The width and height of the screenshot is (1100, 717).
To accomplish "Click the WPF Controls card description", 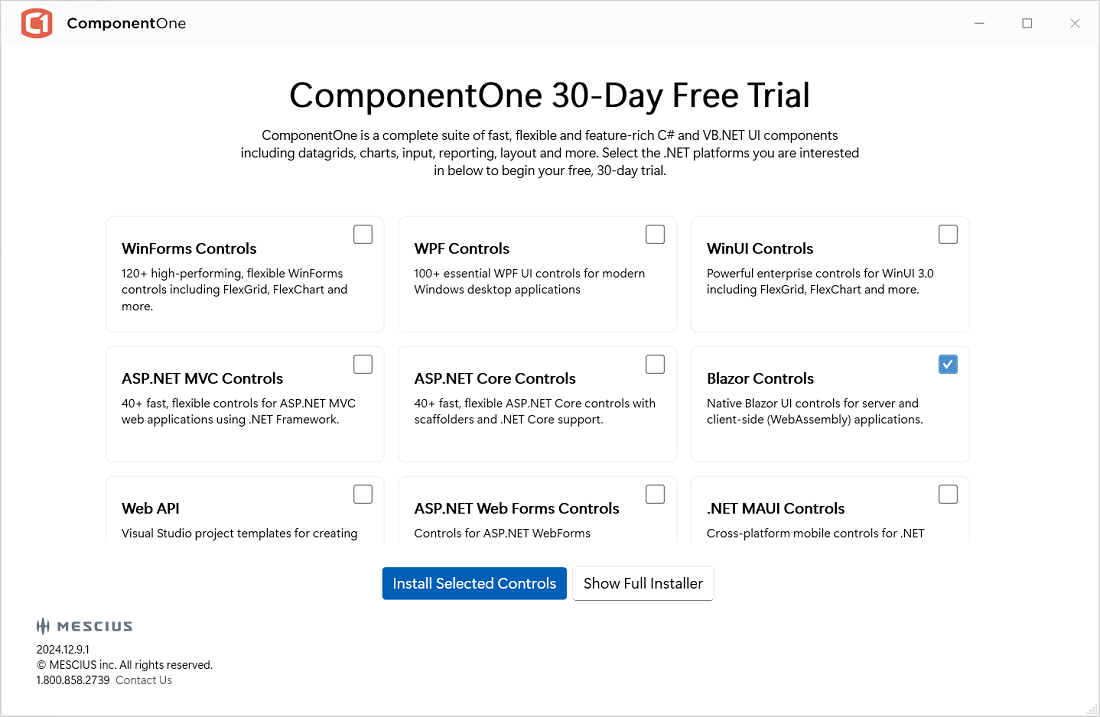I will 529,281.
